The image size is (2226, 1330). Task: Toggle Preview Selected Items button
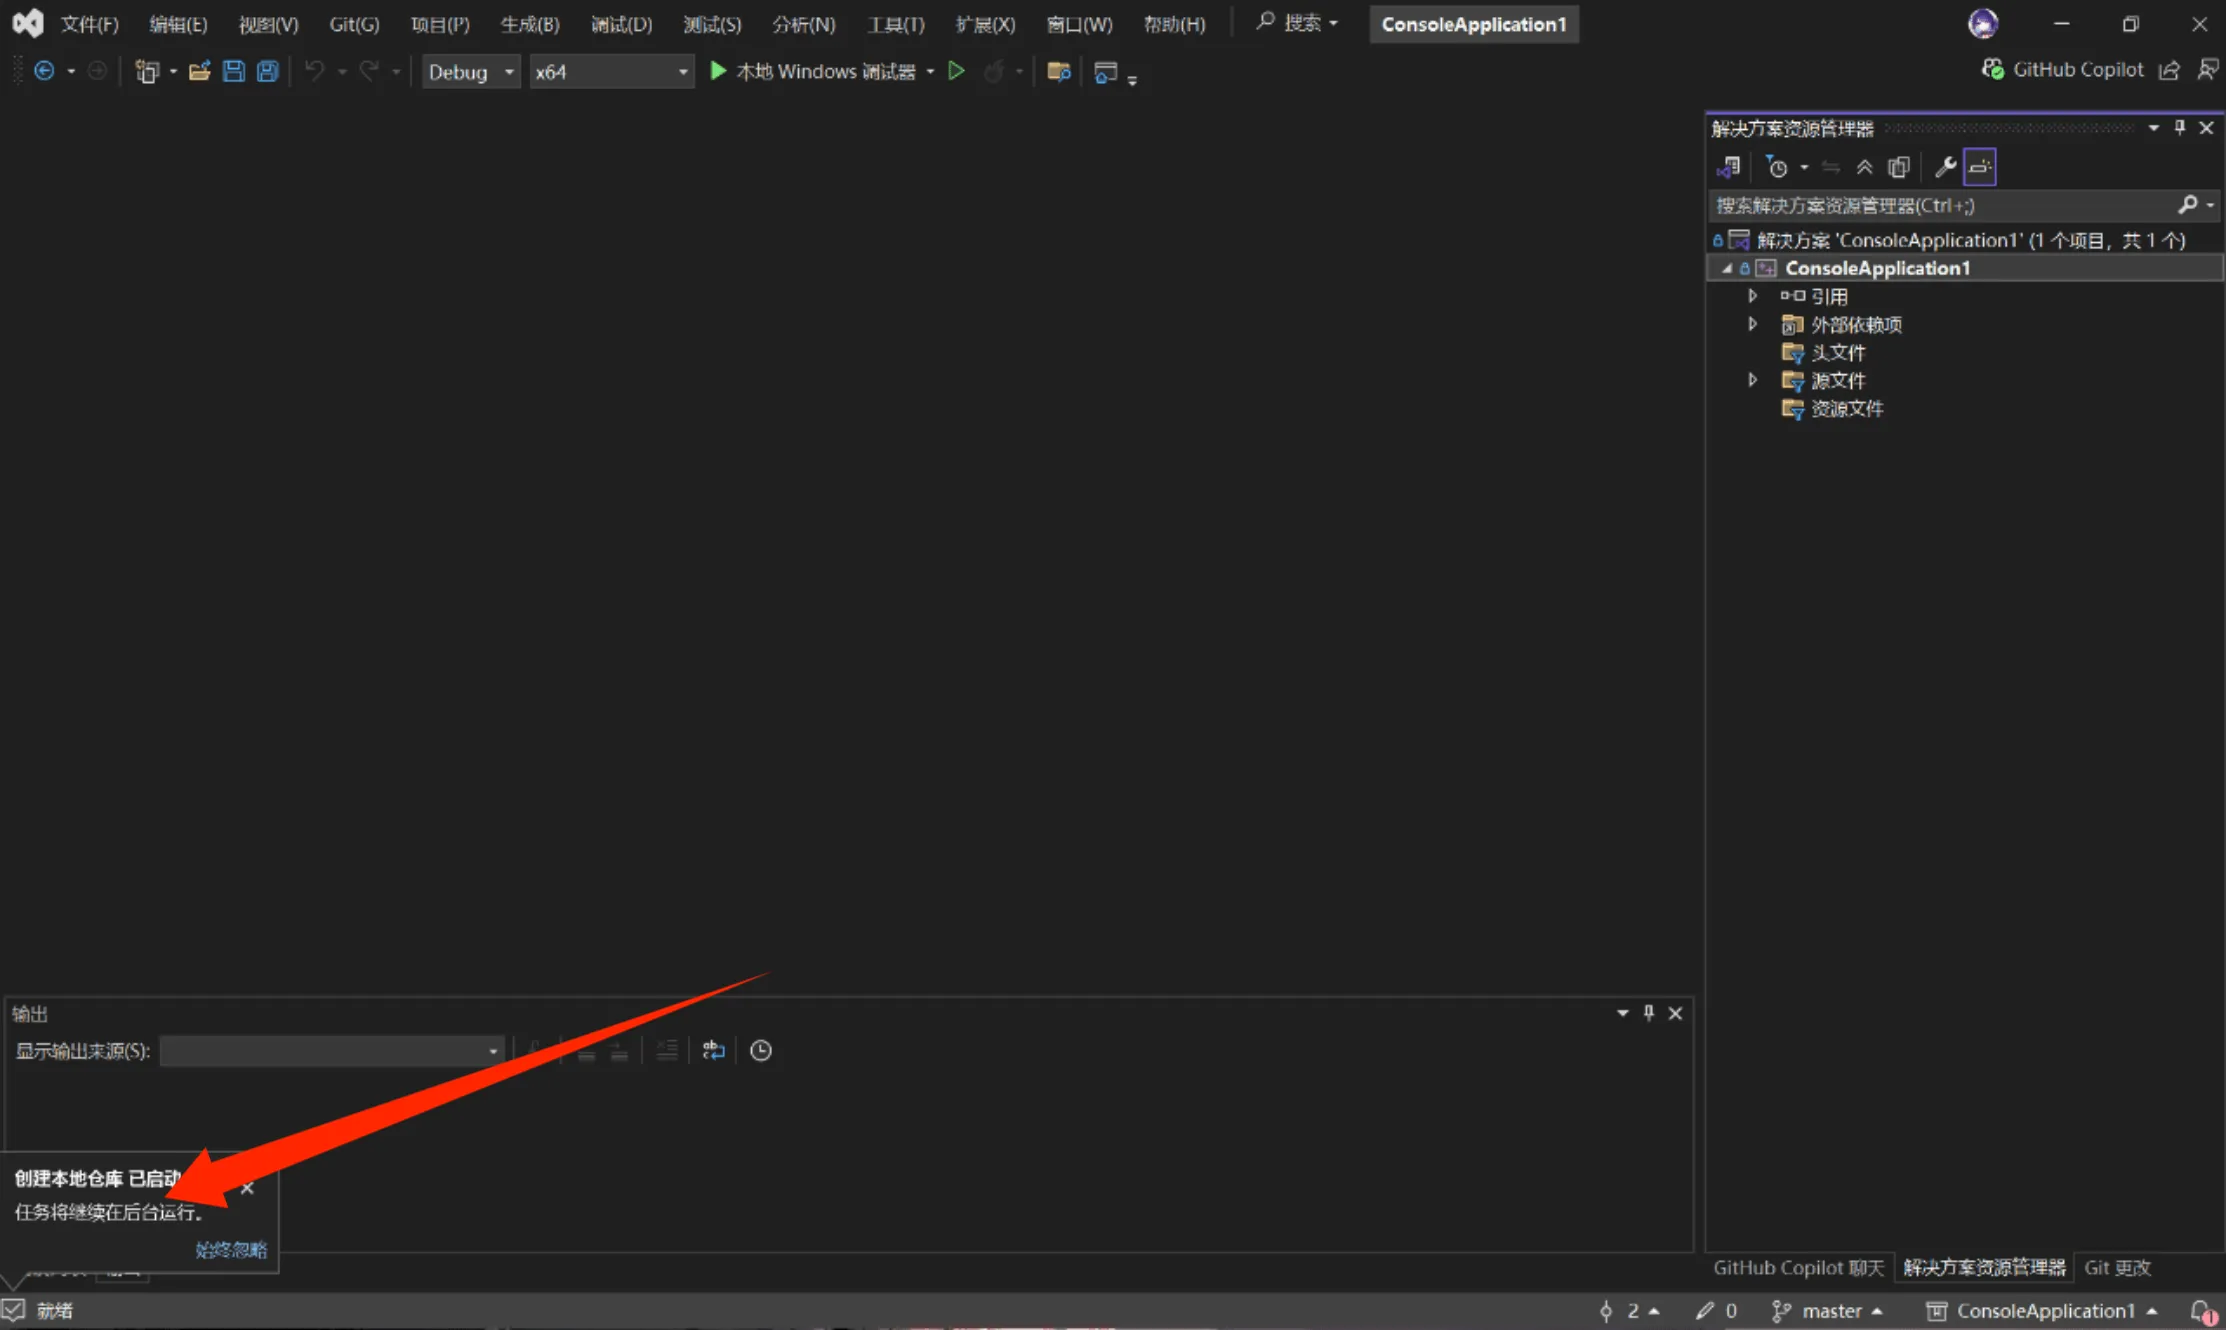[1979, 167]
